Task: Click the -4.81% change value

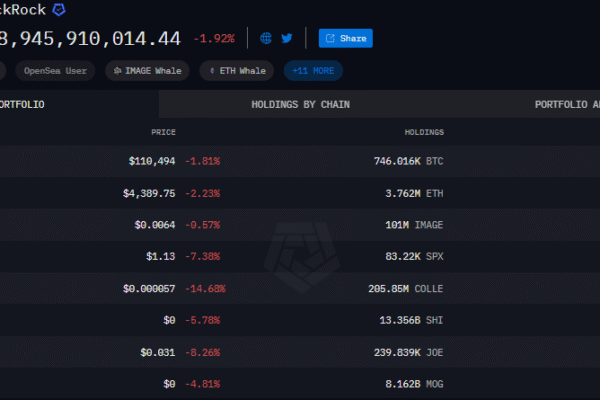Action: click(x=203, y=384)
